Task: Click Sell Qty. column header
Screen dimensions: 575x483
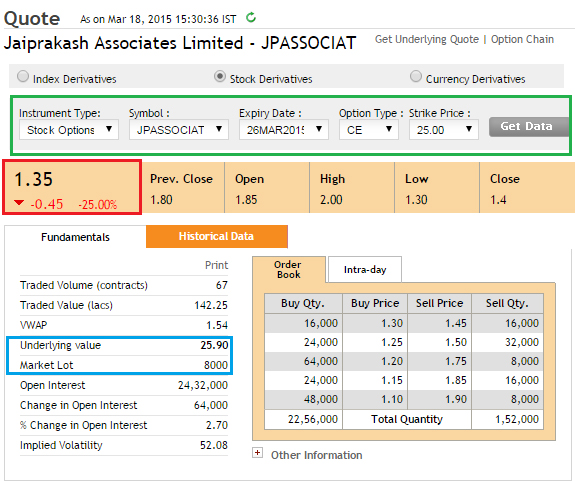Action: pyautogui.click(x=508, y=303)
